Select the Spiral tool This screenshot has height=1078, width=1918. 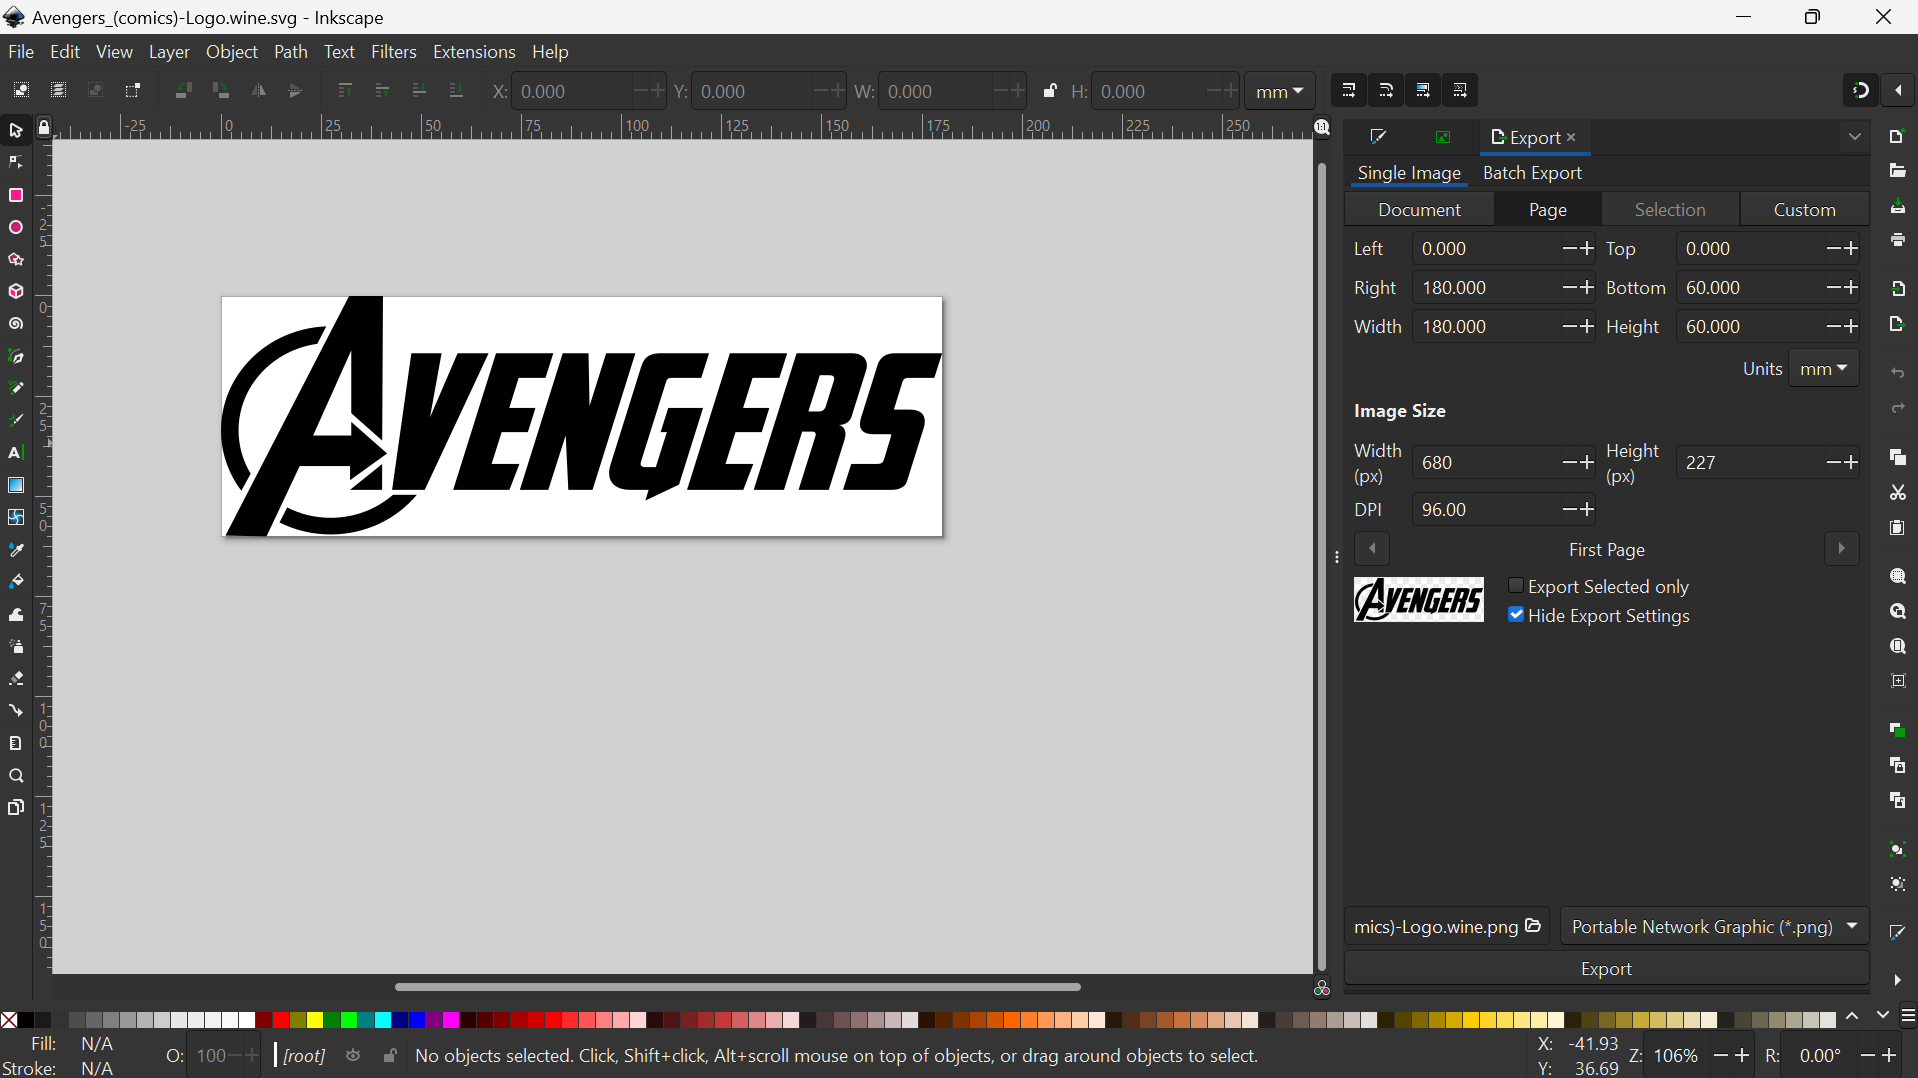pos(16,325)
